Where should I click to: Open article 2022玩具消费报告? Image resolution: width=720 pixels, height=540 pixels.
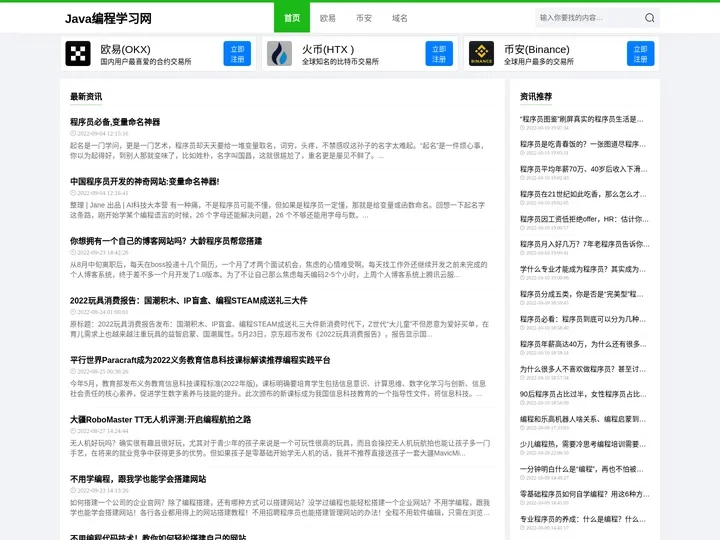[x=189, y=300]
